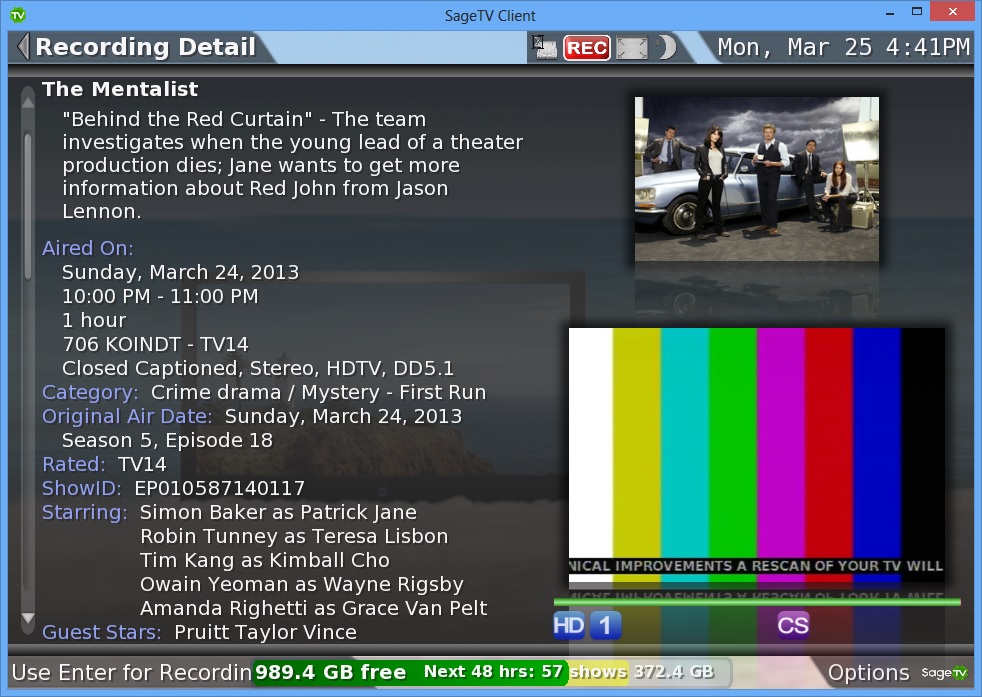Click The Mentalist title text
The image size is (982, 697).
120,89
